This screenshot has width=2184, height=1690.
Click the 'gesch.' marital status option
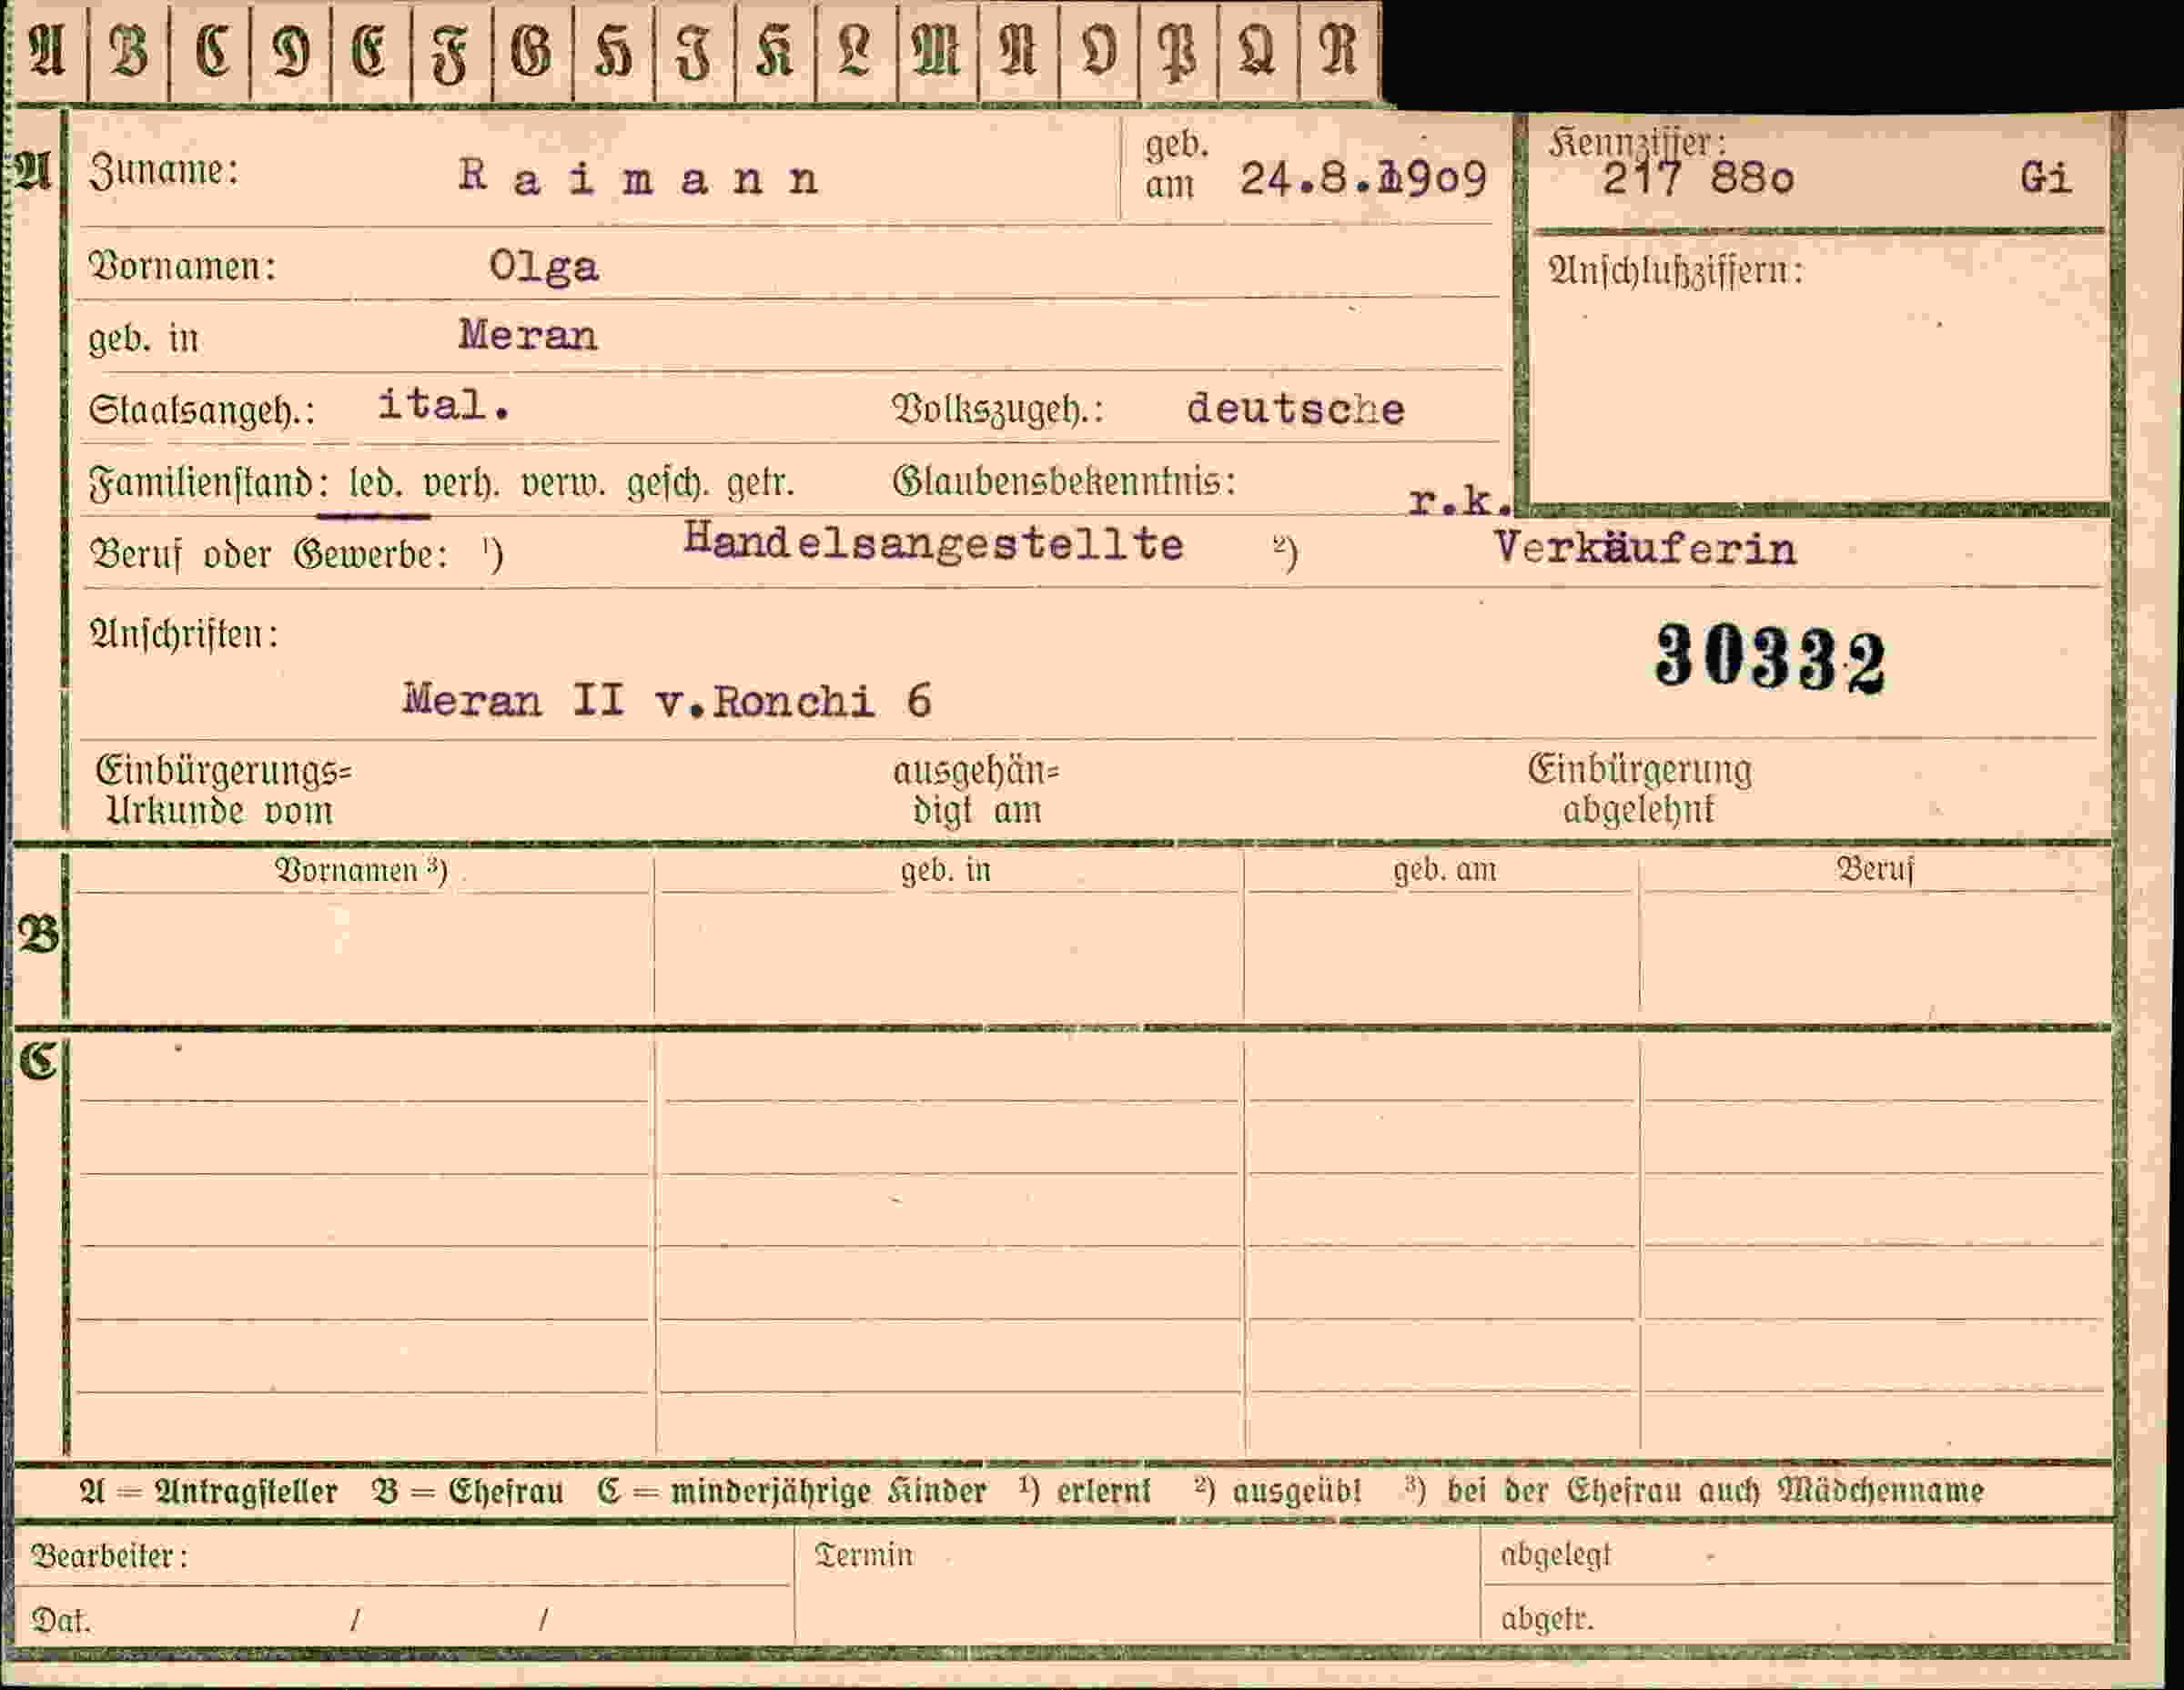click(667, 485)
